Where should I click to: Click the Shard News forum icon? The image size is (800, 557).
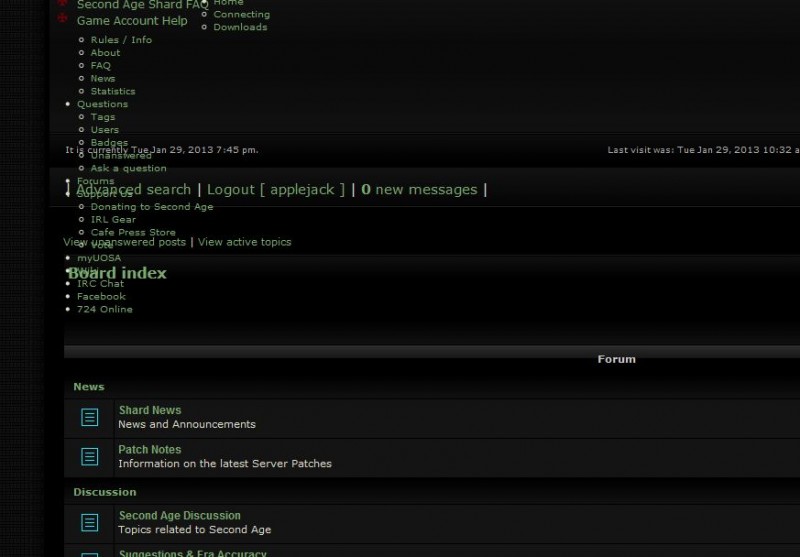click(x=89, y=417)
